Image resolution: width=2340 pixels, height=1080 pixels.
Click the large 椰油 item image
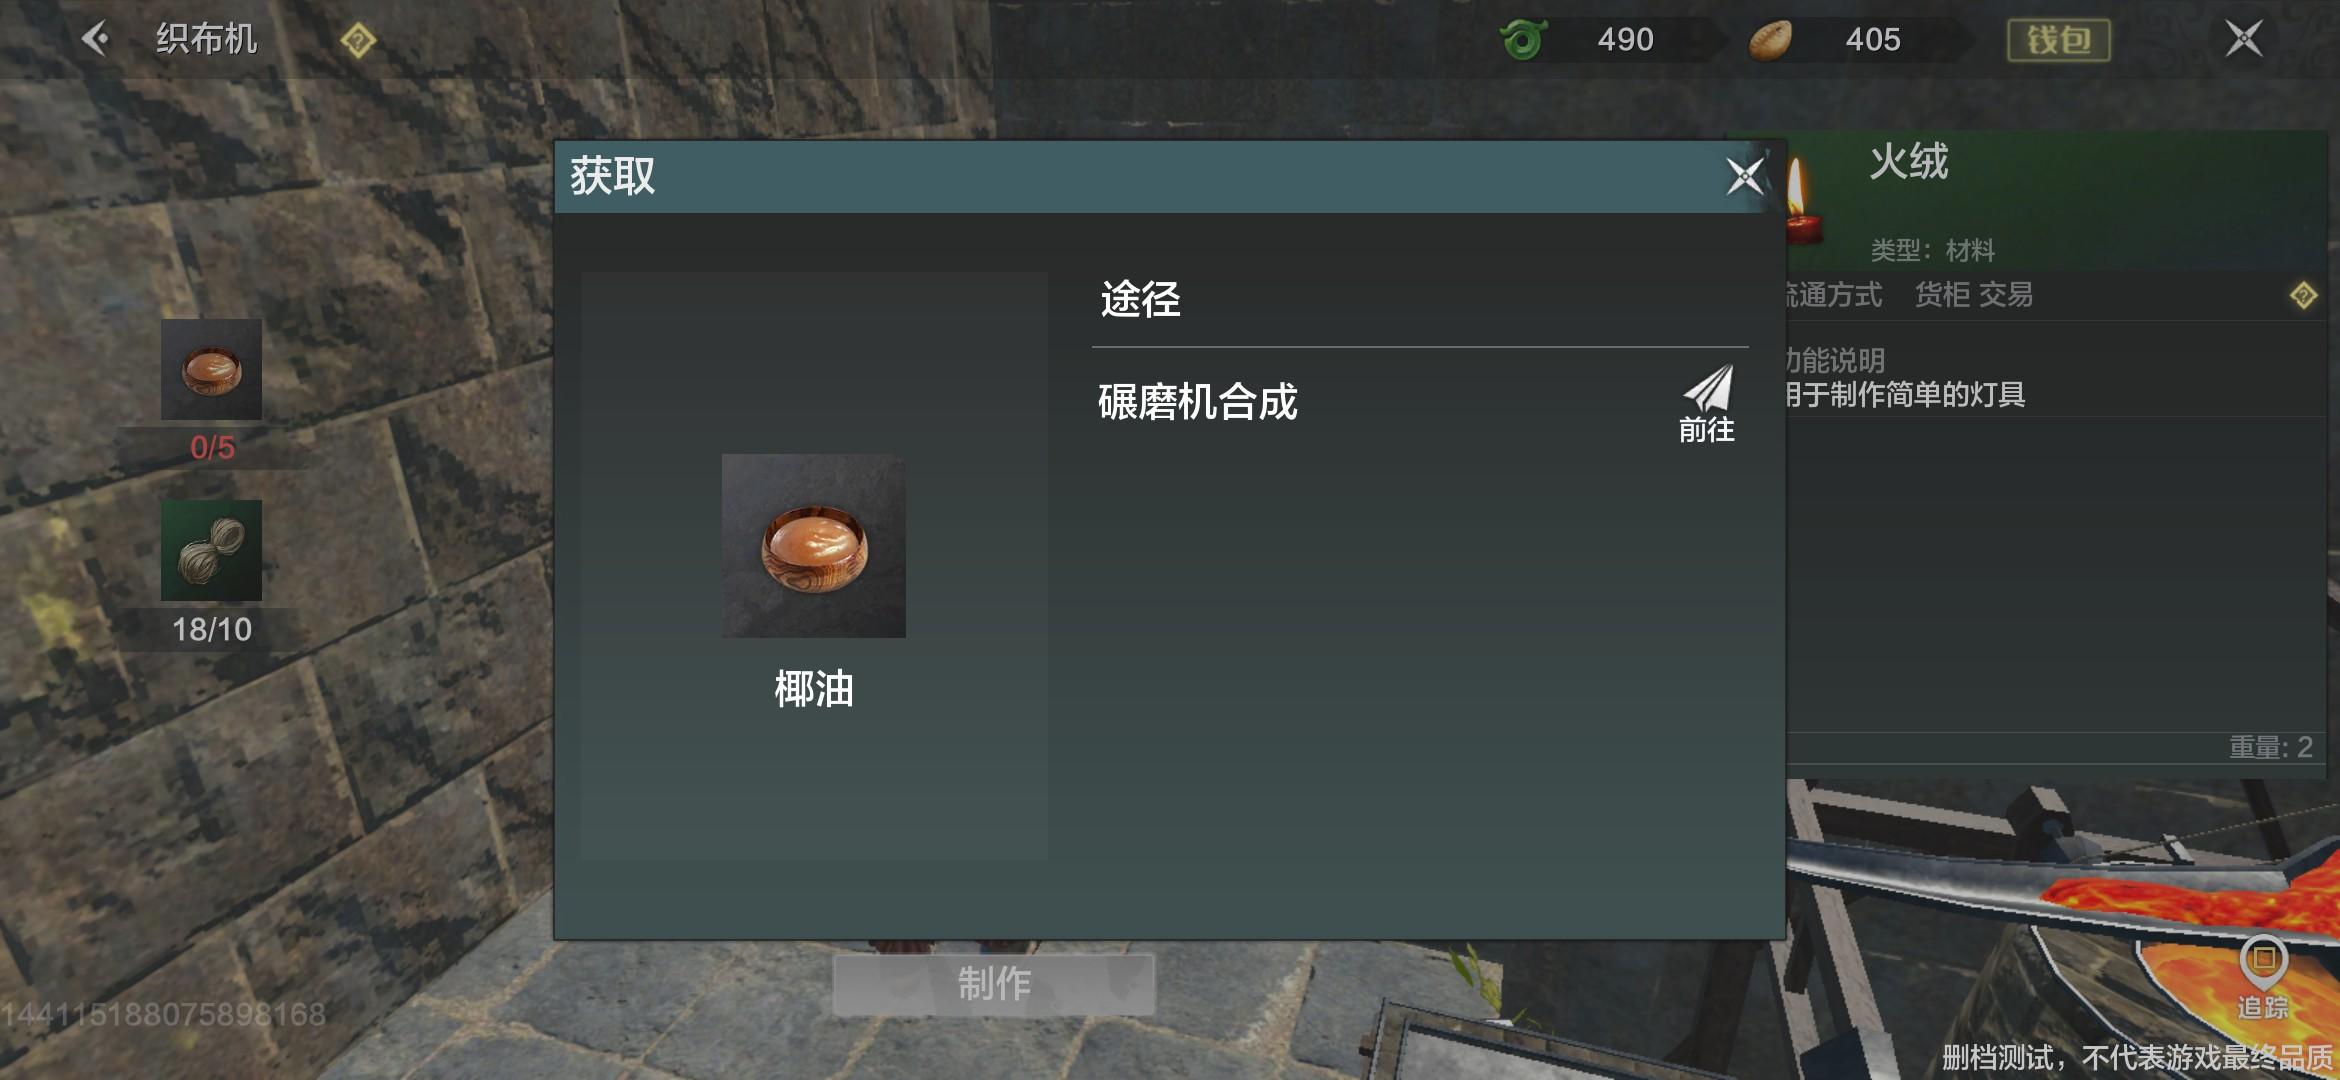[x=814, y=546]
